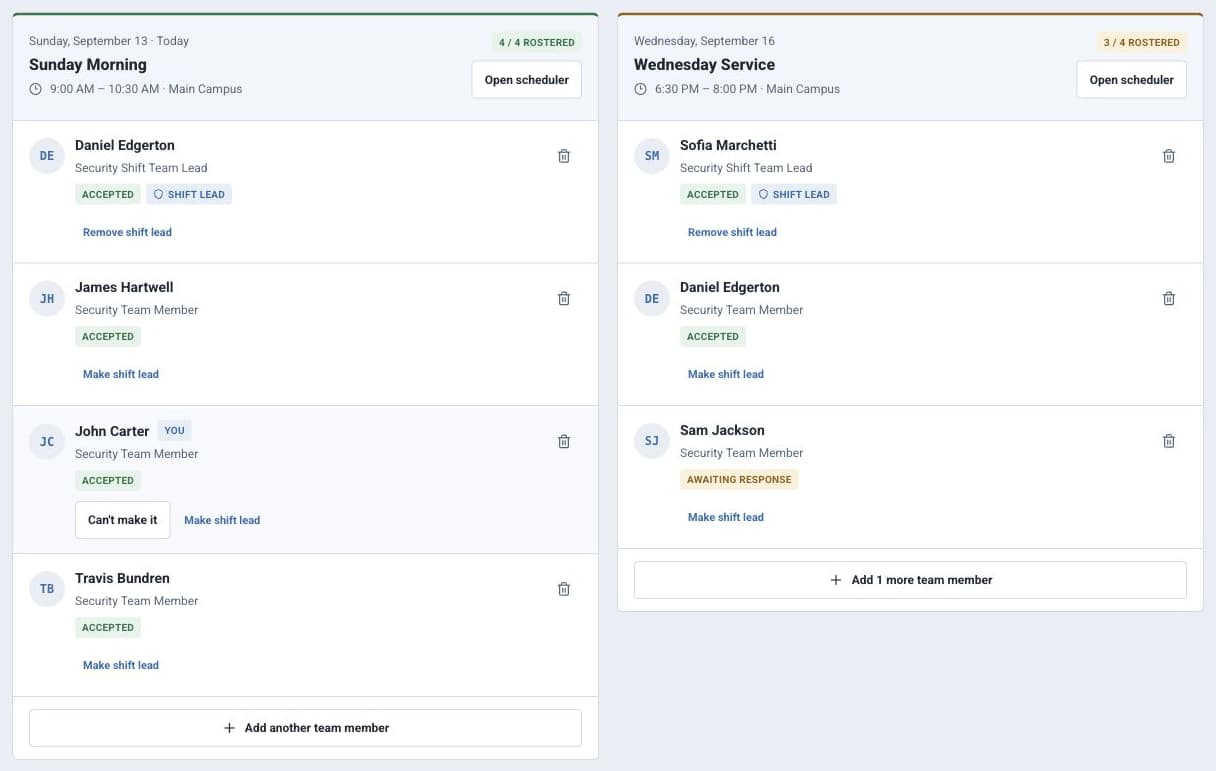Click "9:00 AM – 10:30 AM · Main Campus" text
1216x771 pixels.
coord(146,89)
